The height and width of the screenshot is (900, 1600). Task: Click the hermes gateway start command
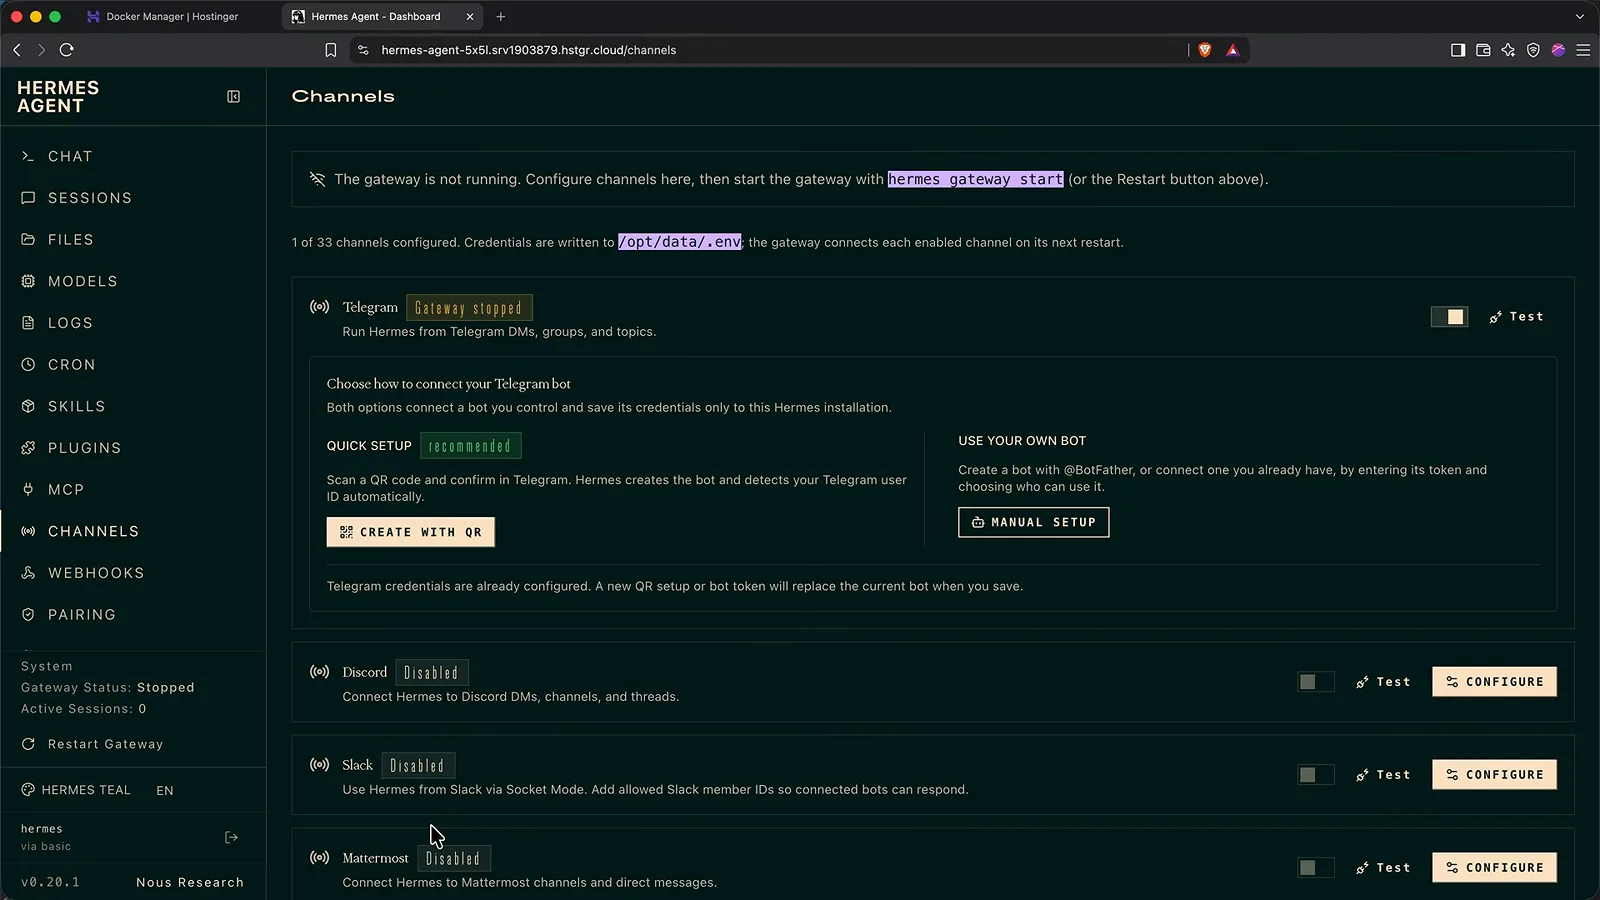975,179
